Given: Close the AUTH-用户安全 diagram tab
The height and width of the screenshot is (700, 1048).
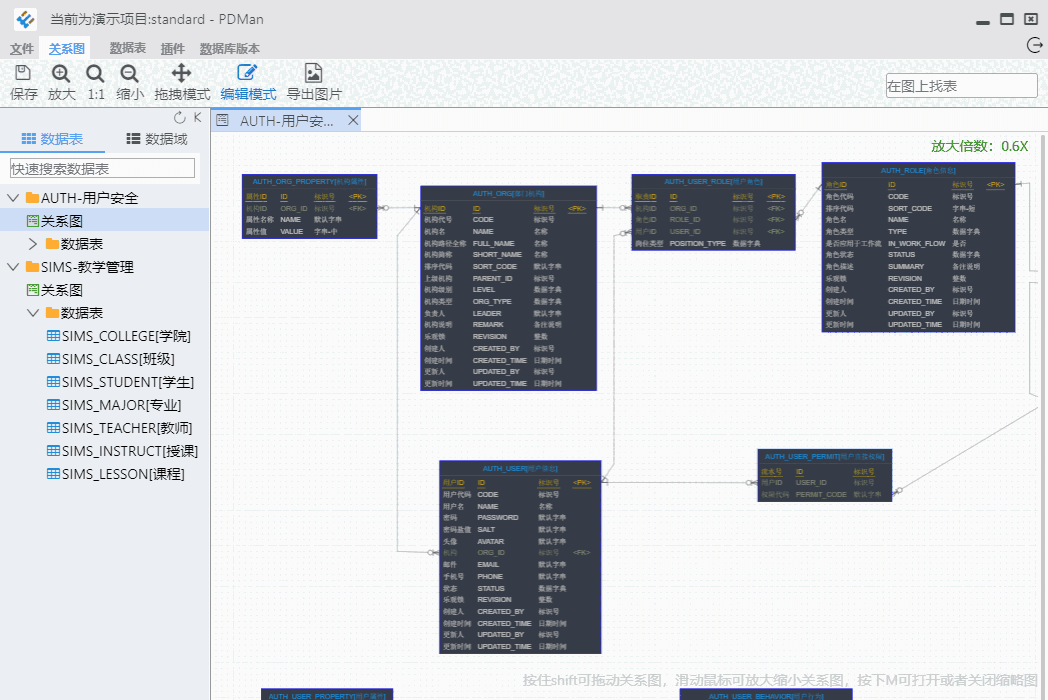Looking at the screenshot, I should tap(353, 120).
